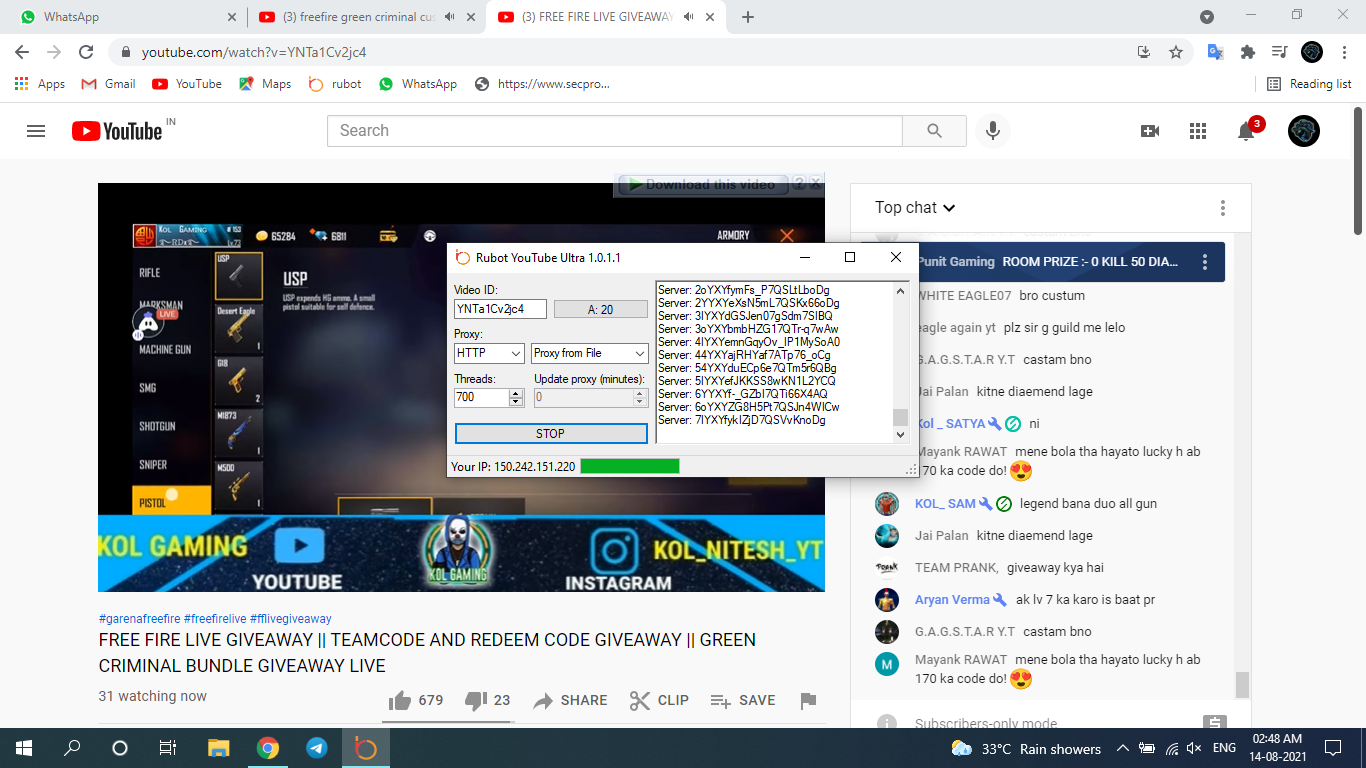
Task: Open the YouTube notifications bell
Action: pyautogui.click(x=1246, y=131)
